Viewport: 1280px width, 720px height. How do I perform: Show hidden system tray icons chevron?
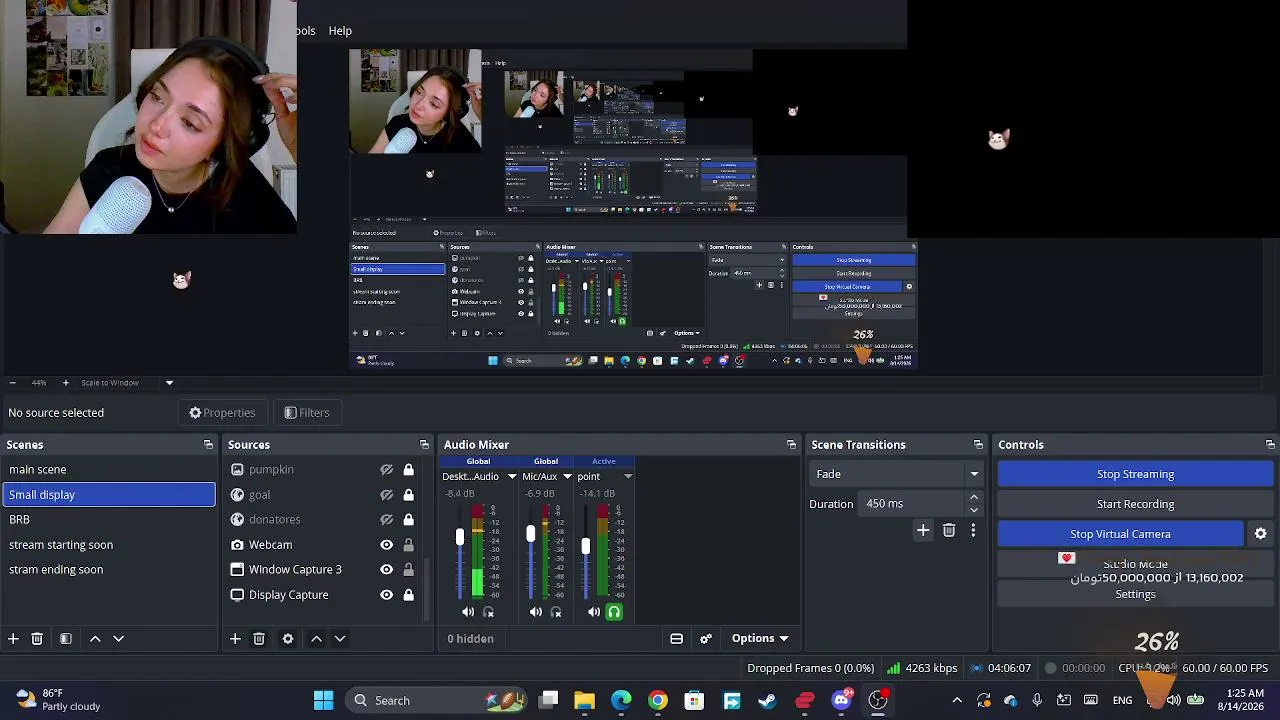coord(957,700)
